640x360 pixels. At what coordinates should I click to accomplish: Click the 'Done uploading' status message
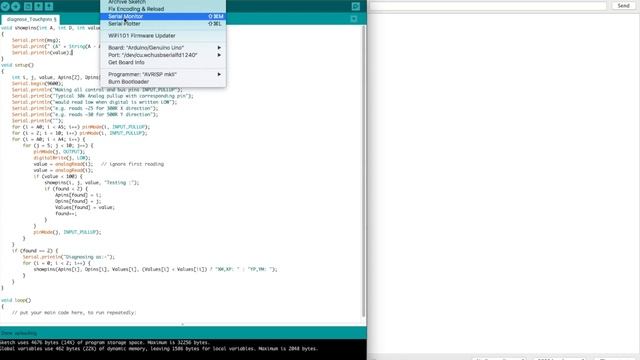19,333
